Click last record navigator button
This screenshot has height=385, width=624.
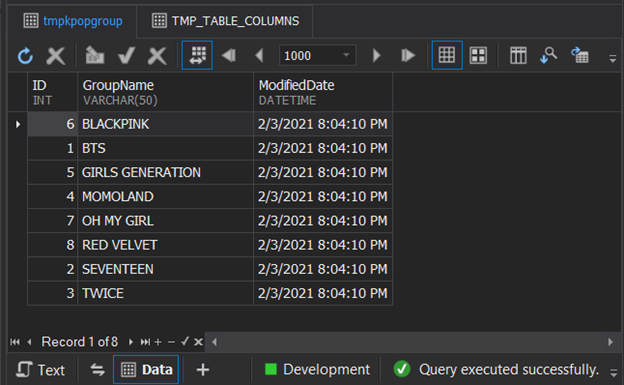[145, 342]
